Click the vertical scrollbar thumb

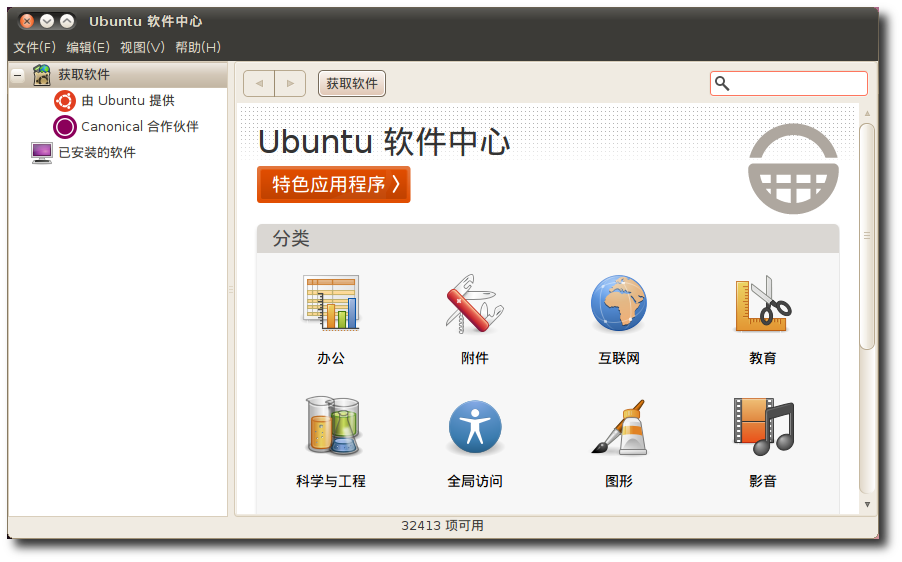coord(866,236)
